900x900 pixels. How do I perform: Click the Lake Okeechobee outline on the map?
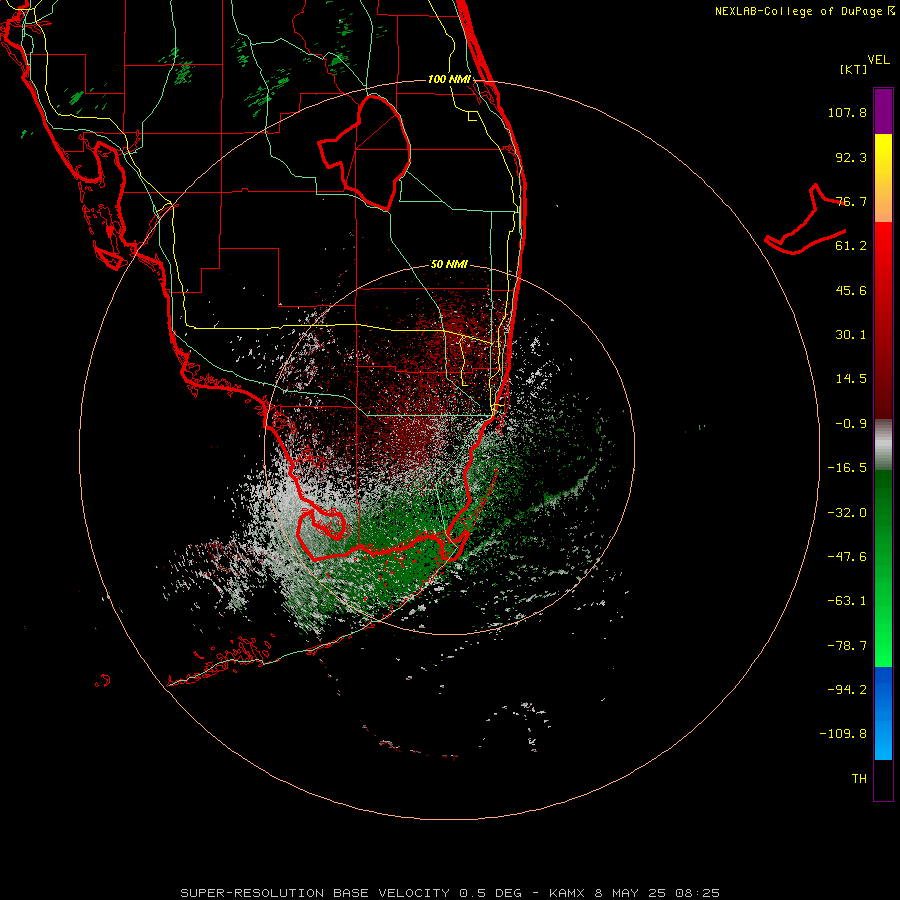[364, 153]
